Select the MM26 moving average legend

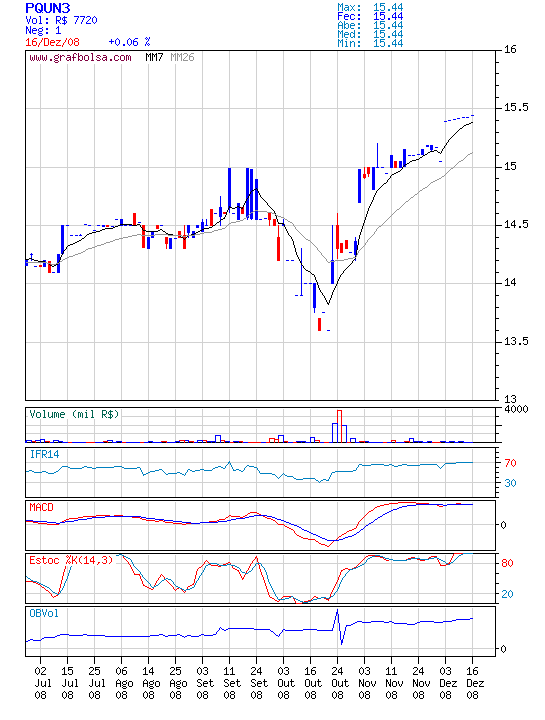point(182,57)
